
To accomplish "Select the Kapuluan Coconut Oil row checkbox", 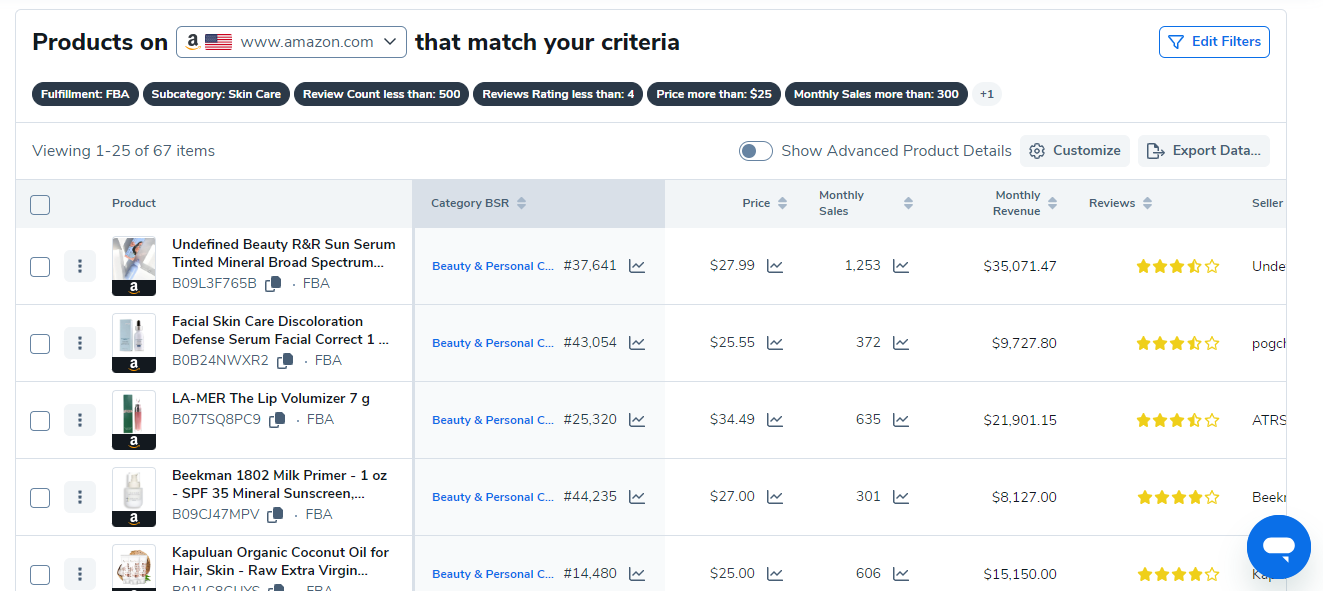I will tap(40, 575).
